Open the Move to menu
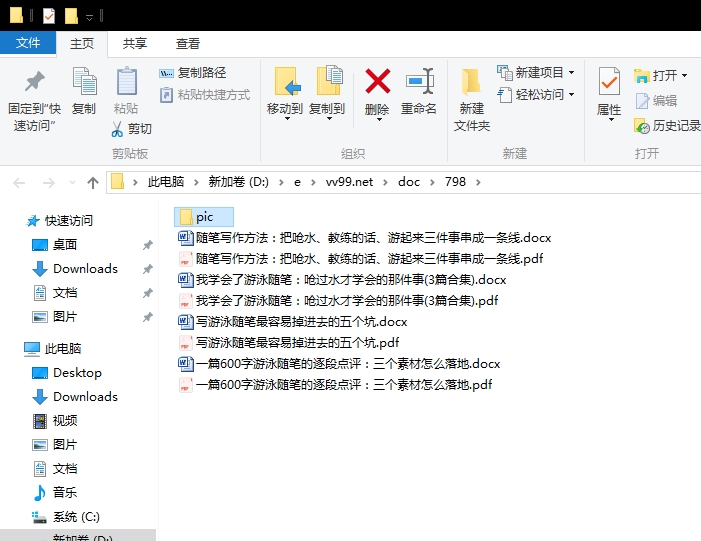This screenshot has width=701, height=541. (285, 94)
